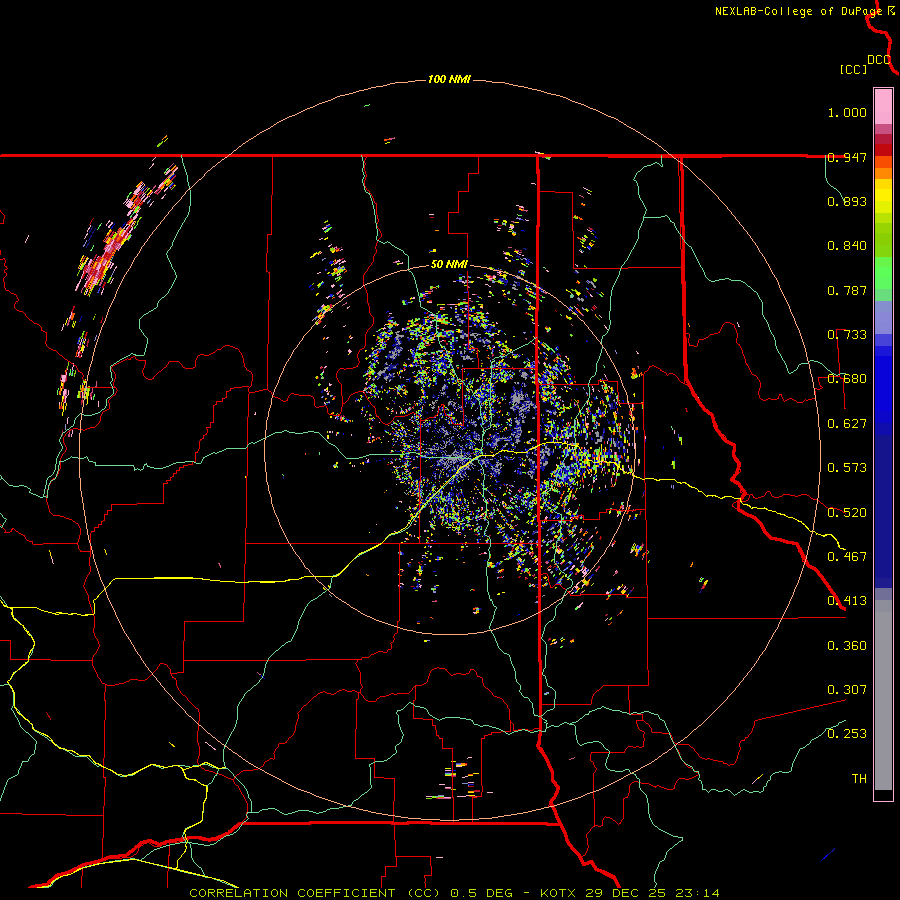The image size is (900, 900).
Task: Select the 0.360 scale value
Action: point(847,645)
